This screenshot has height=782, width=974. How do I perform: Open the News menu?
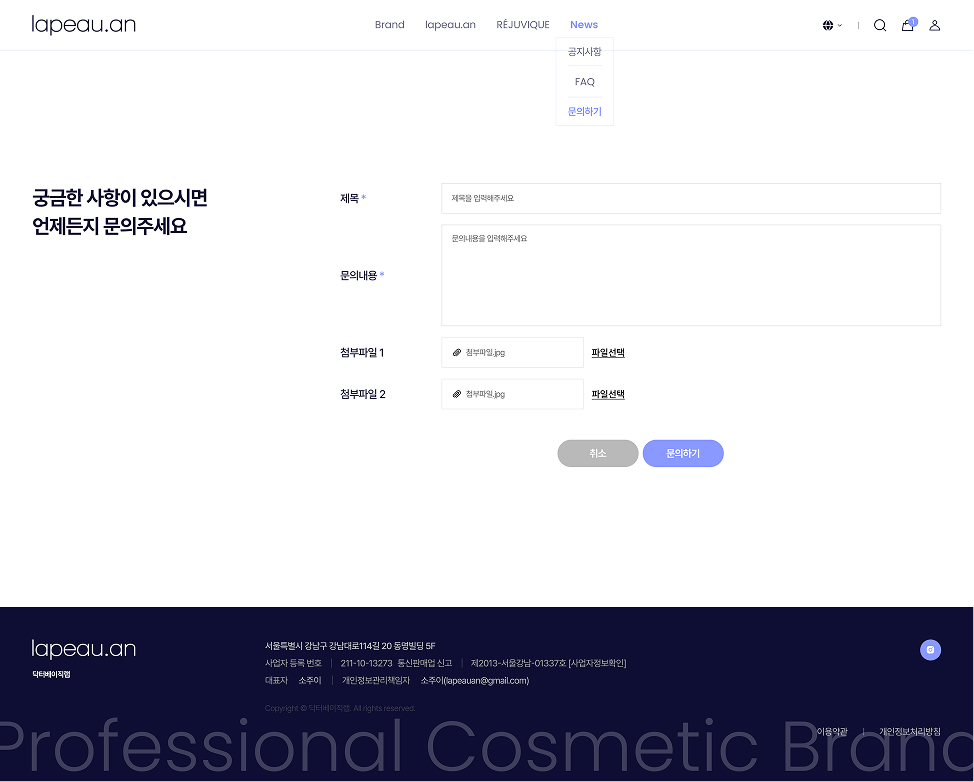click(x=584, y=25)
